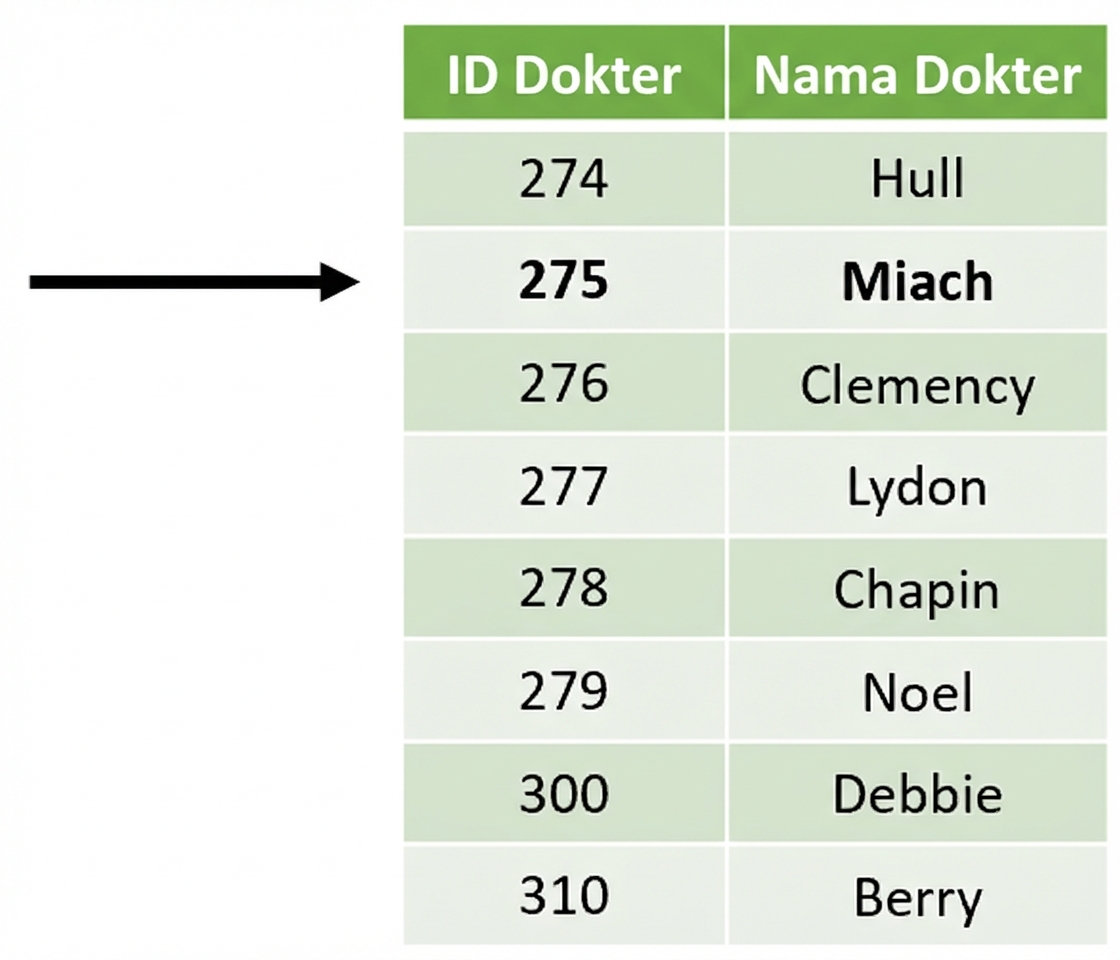Viewport: 1120px width, 960px height.
Task: Select the Debbie name cell
Action: (917, 794)
